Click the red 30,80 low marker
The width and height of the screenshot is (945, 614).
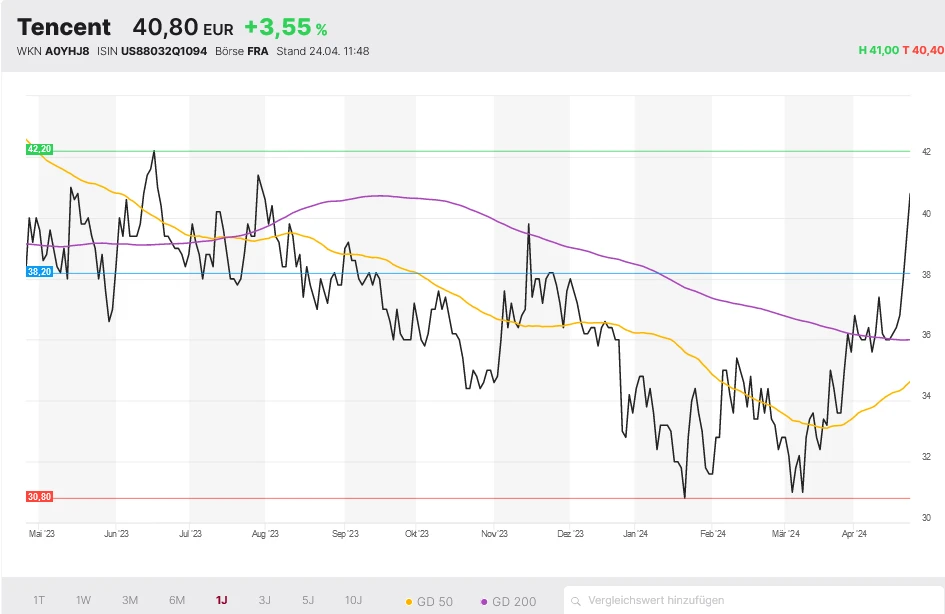39,497
